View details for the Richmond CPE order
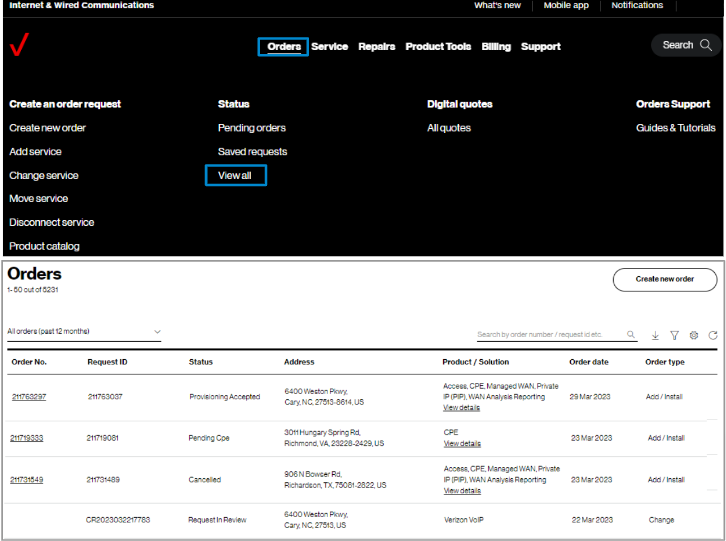726x541 pixels. [462, 444]
